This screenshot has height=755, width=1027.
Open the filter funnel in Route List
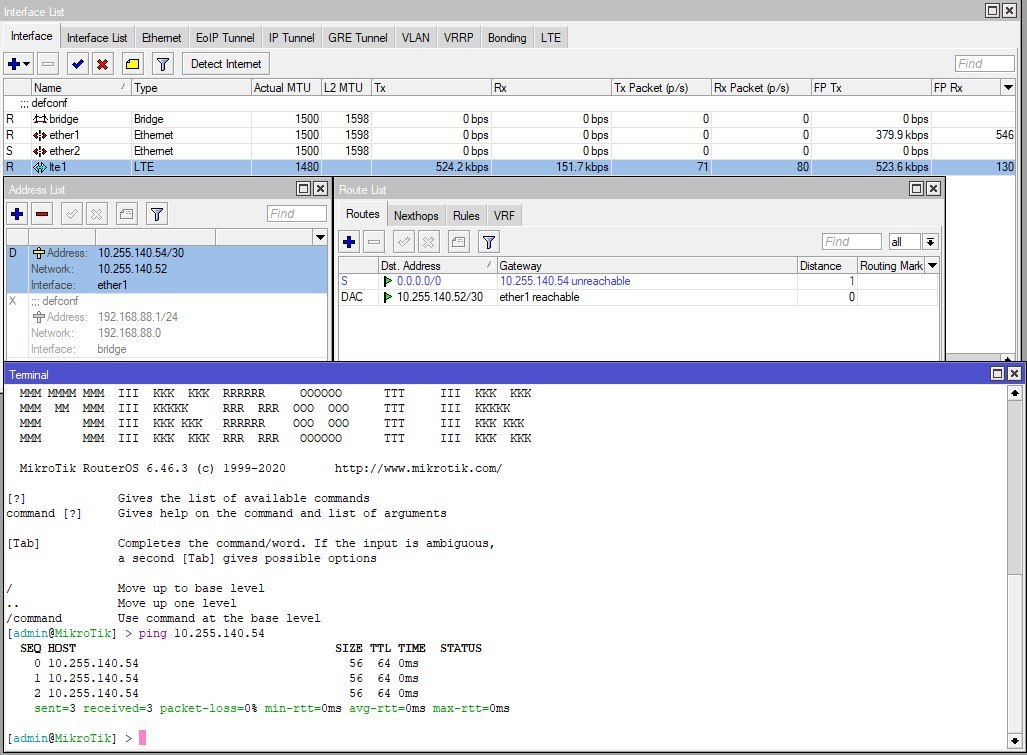(489, 242)
